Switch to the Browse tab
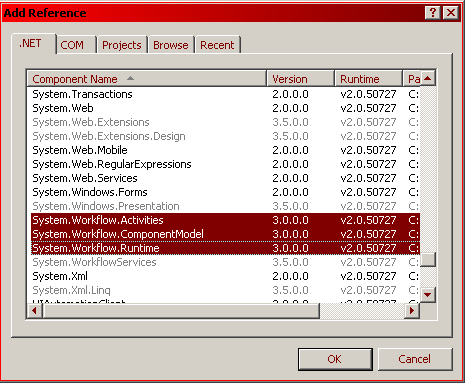This screenshot has width=465, height=383. [171, 45]
